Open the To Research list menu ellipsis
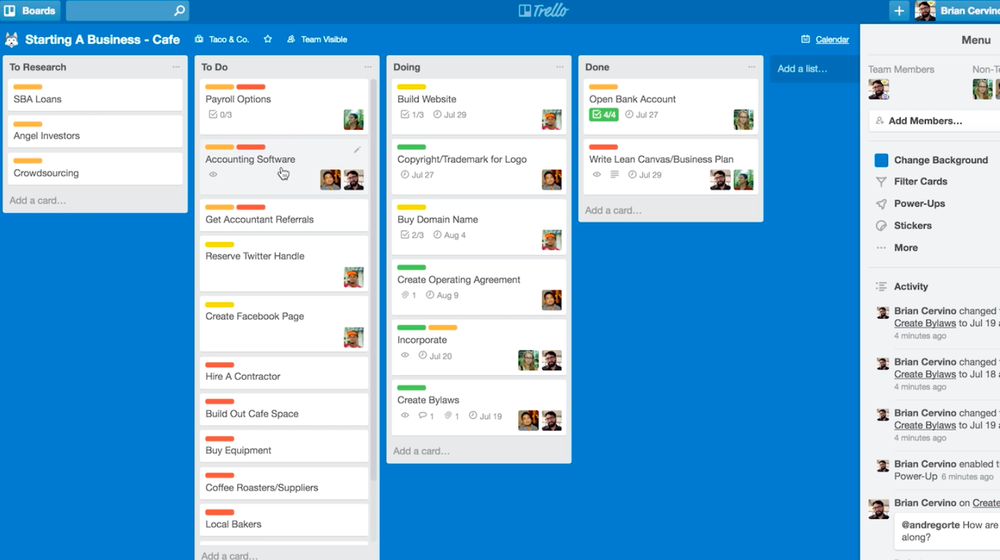This screenshot has height=560, width=1000. click(x=176, y=67)
